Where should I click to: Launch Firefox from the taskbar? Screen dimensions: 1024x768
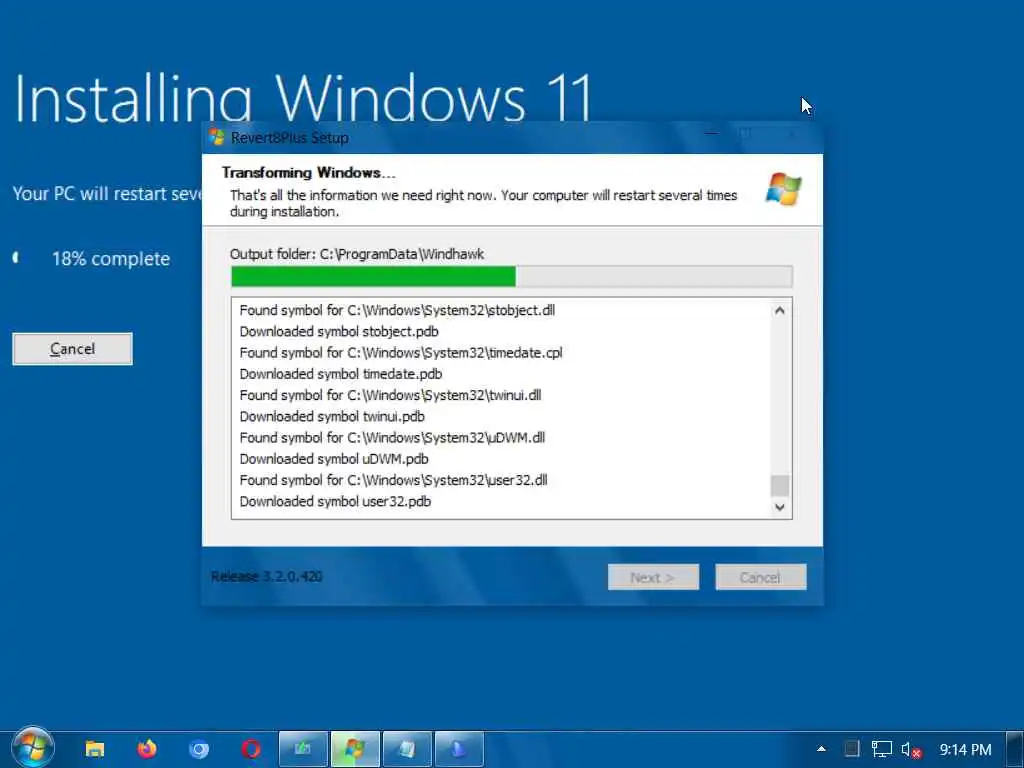(x=147, y=749)
